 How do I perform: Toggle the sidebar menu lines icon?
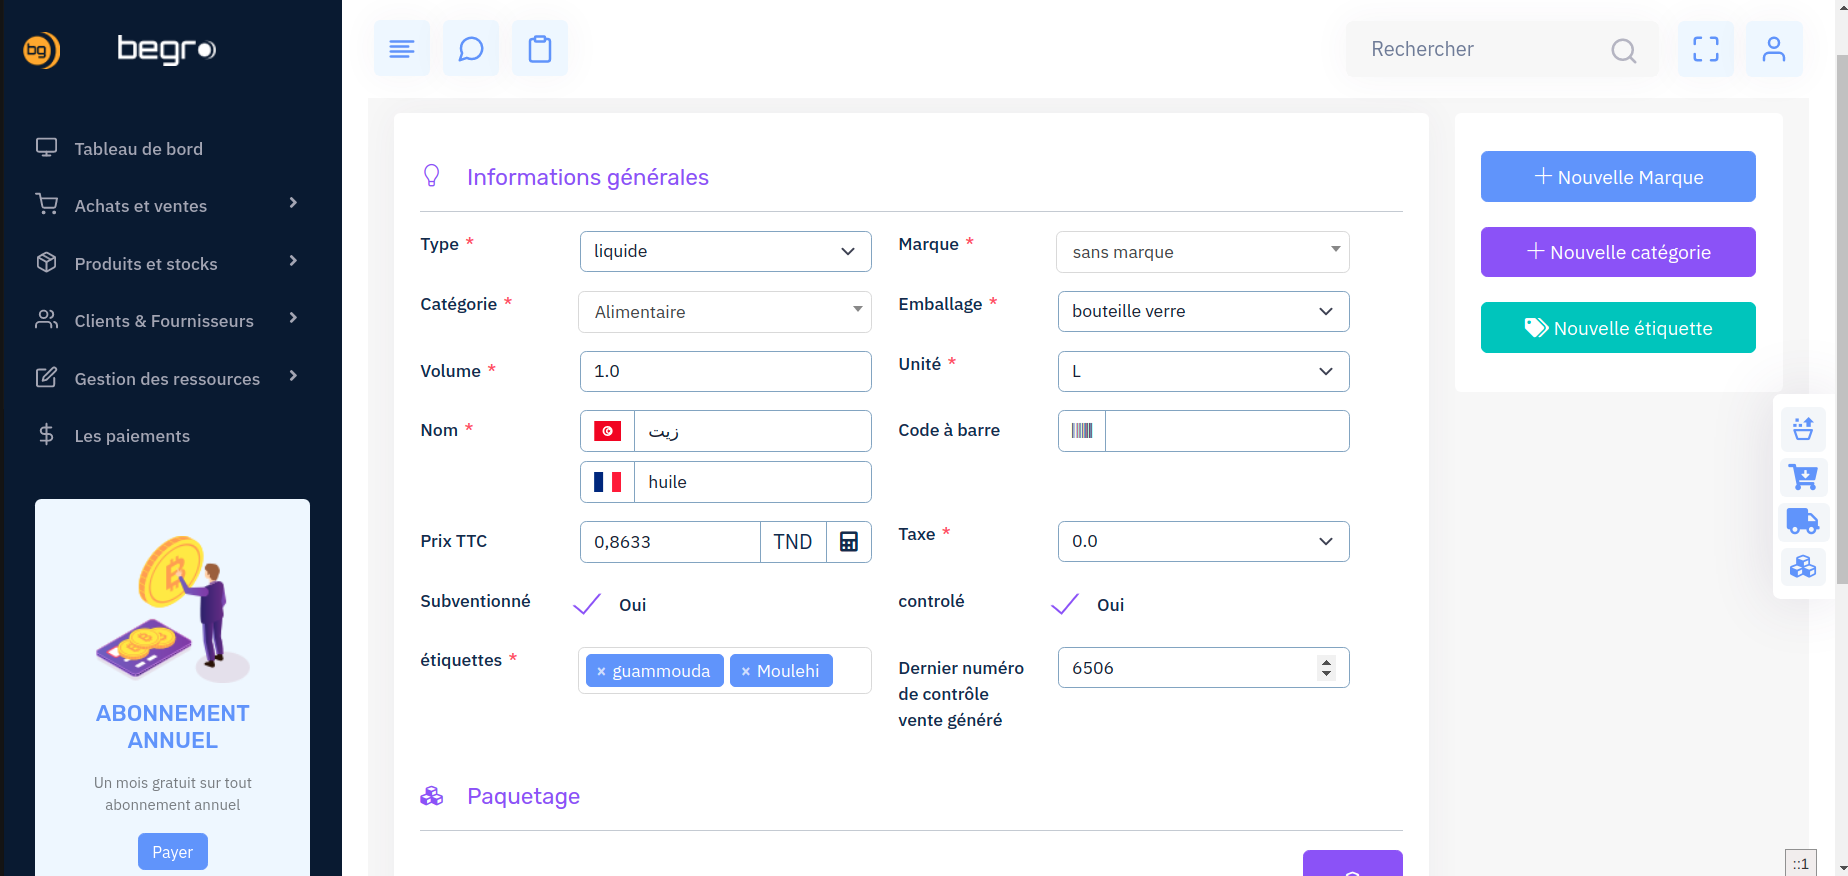402,49
